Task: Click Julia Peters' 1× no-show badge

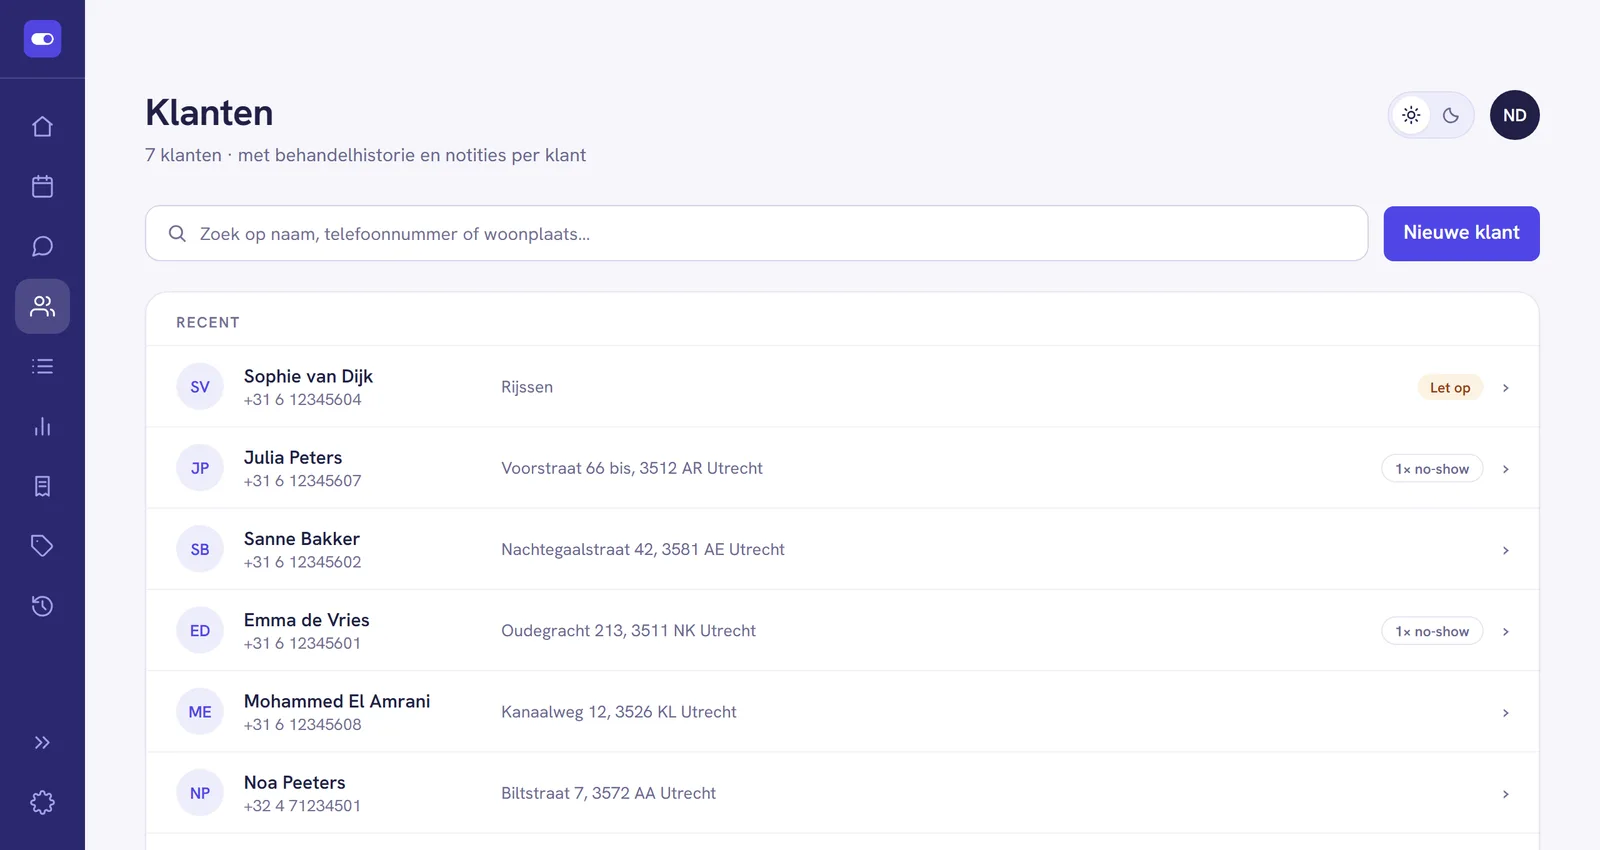Action: (1432, 469)
